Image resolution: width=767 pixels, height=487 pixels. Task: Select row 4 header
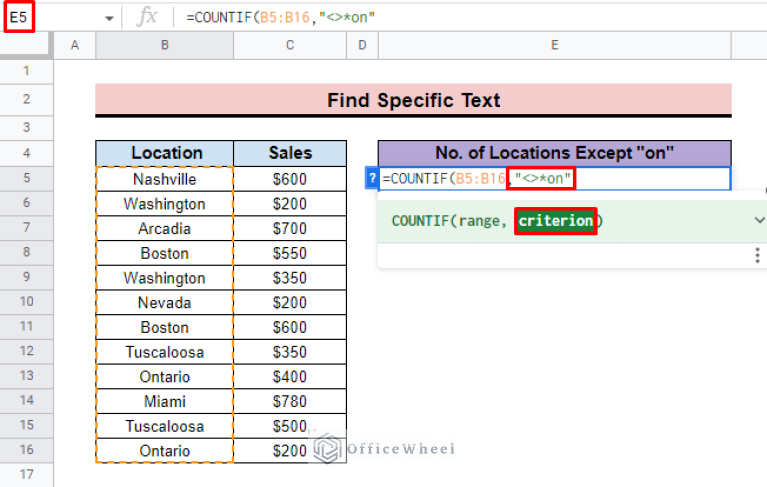tap(26, 154)
